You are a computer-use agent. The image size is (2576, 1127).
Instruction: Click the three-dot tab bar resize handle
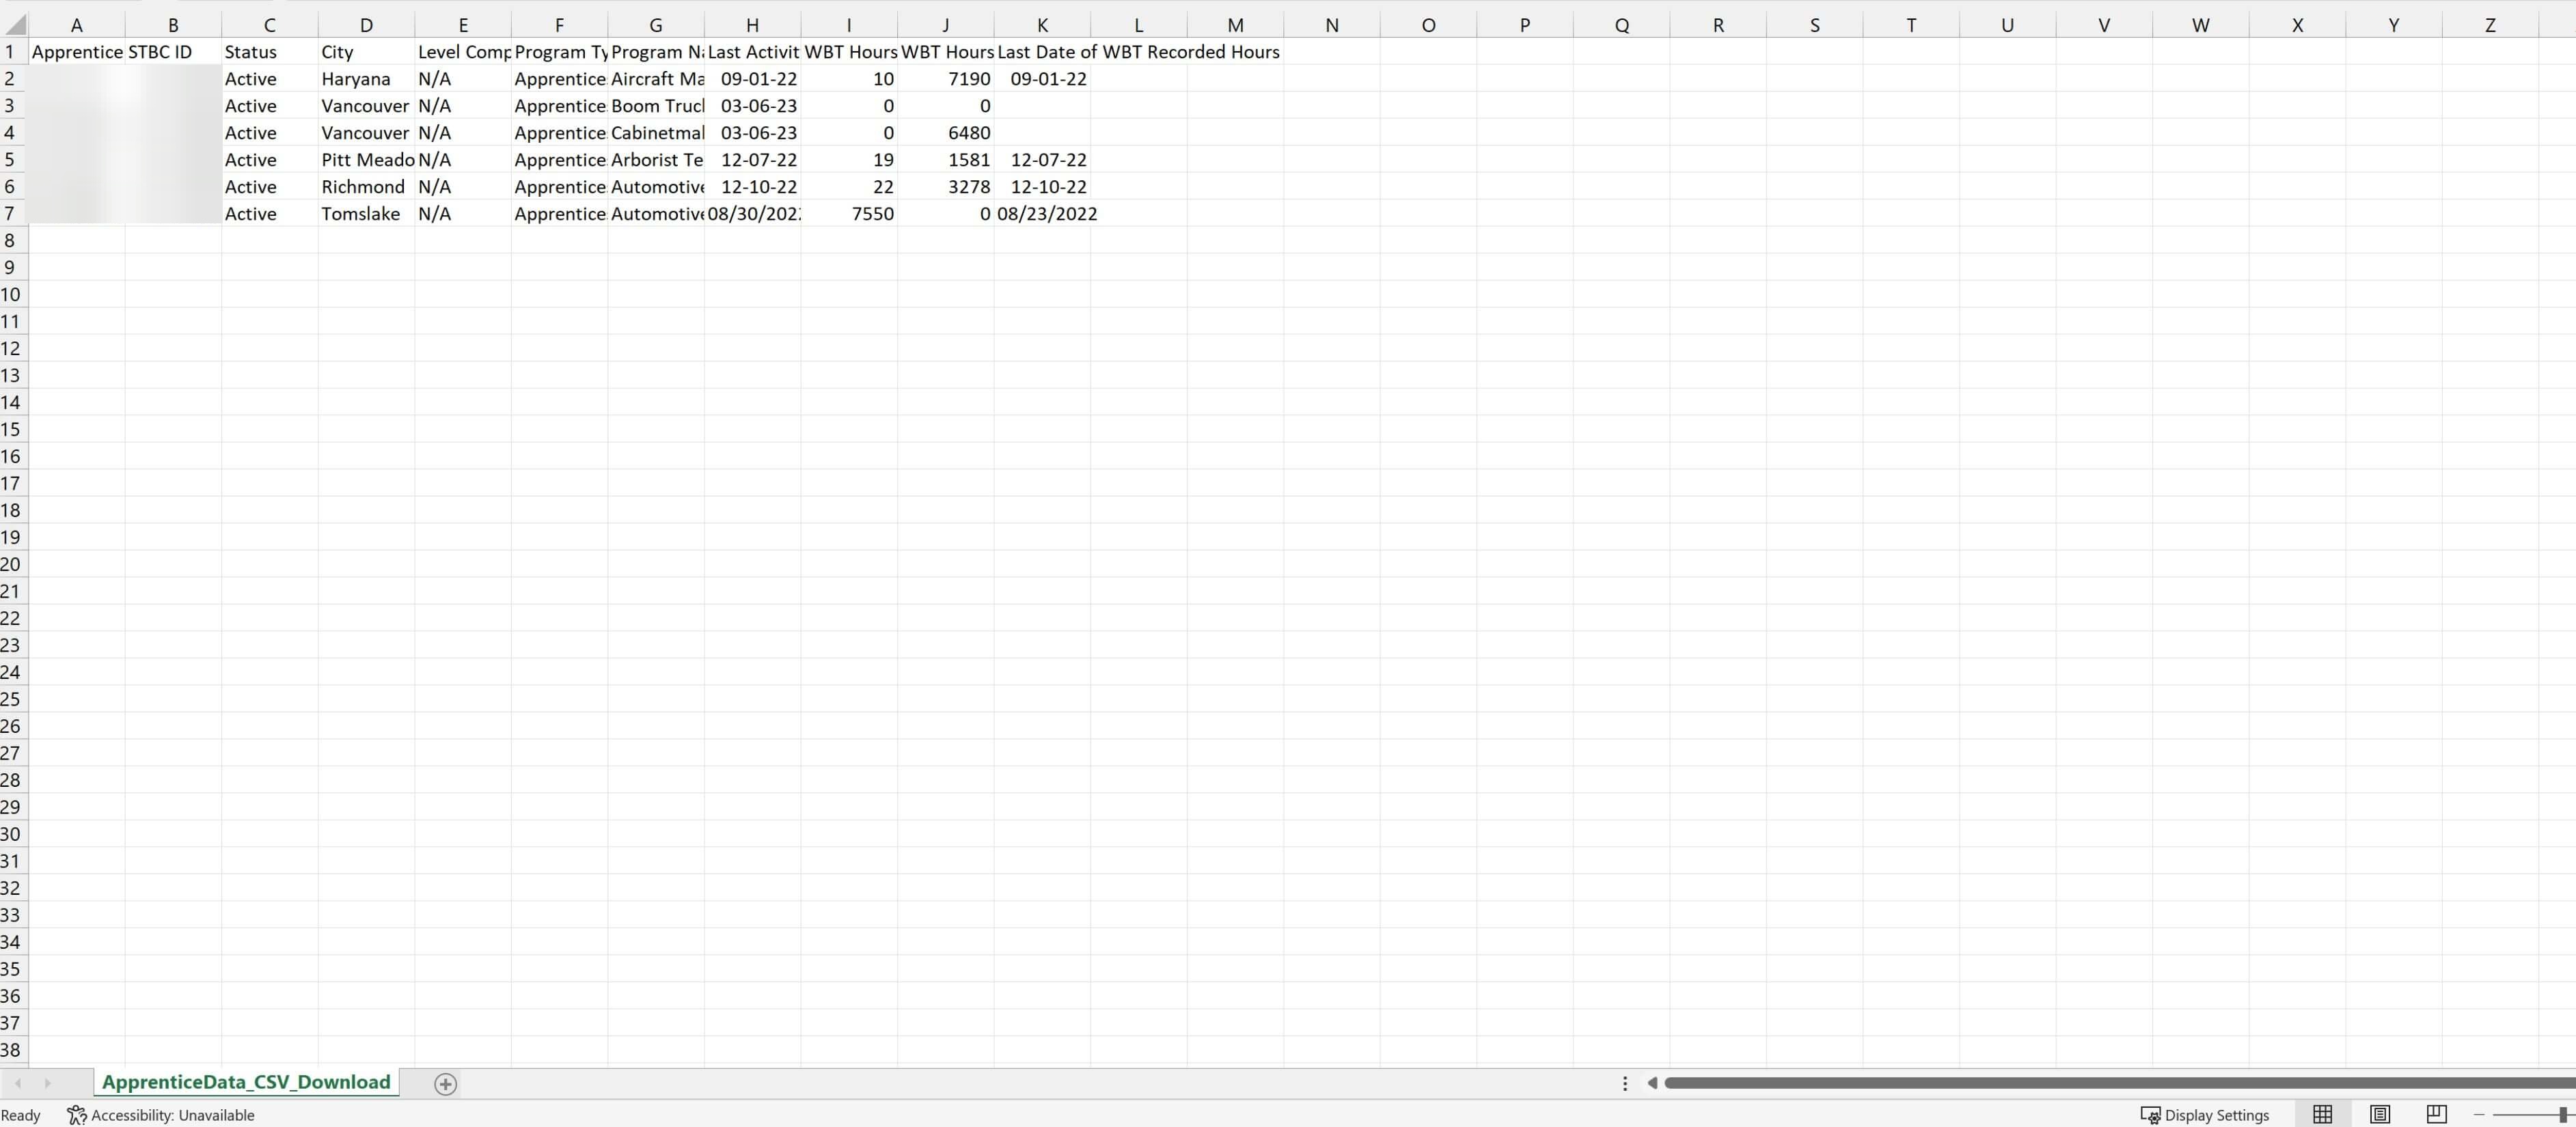[x=1625, y=1083]
